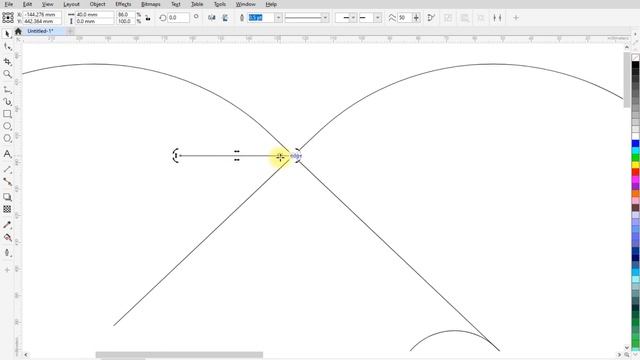This screenshot has width=640, height=360.
Task: Click the X position field
Action: pos(42,14)
